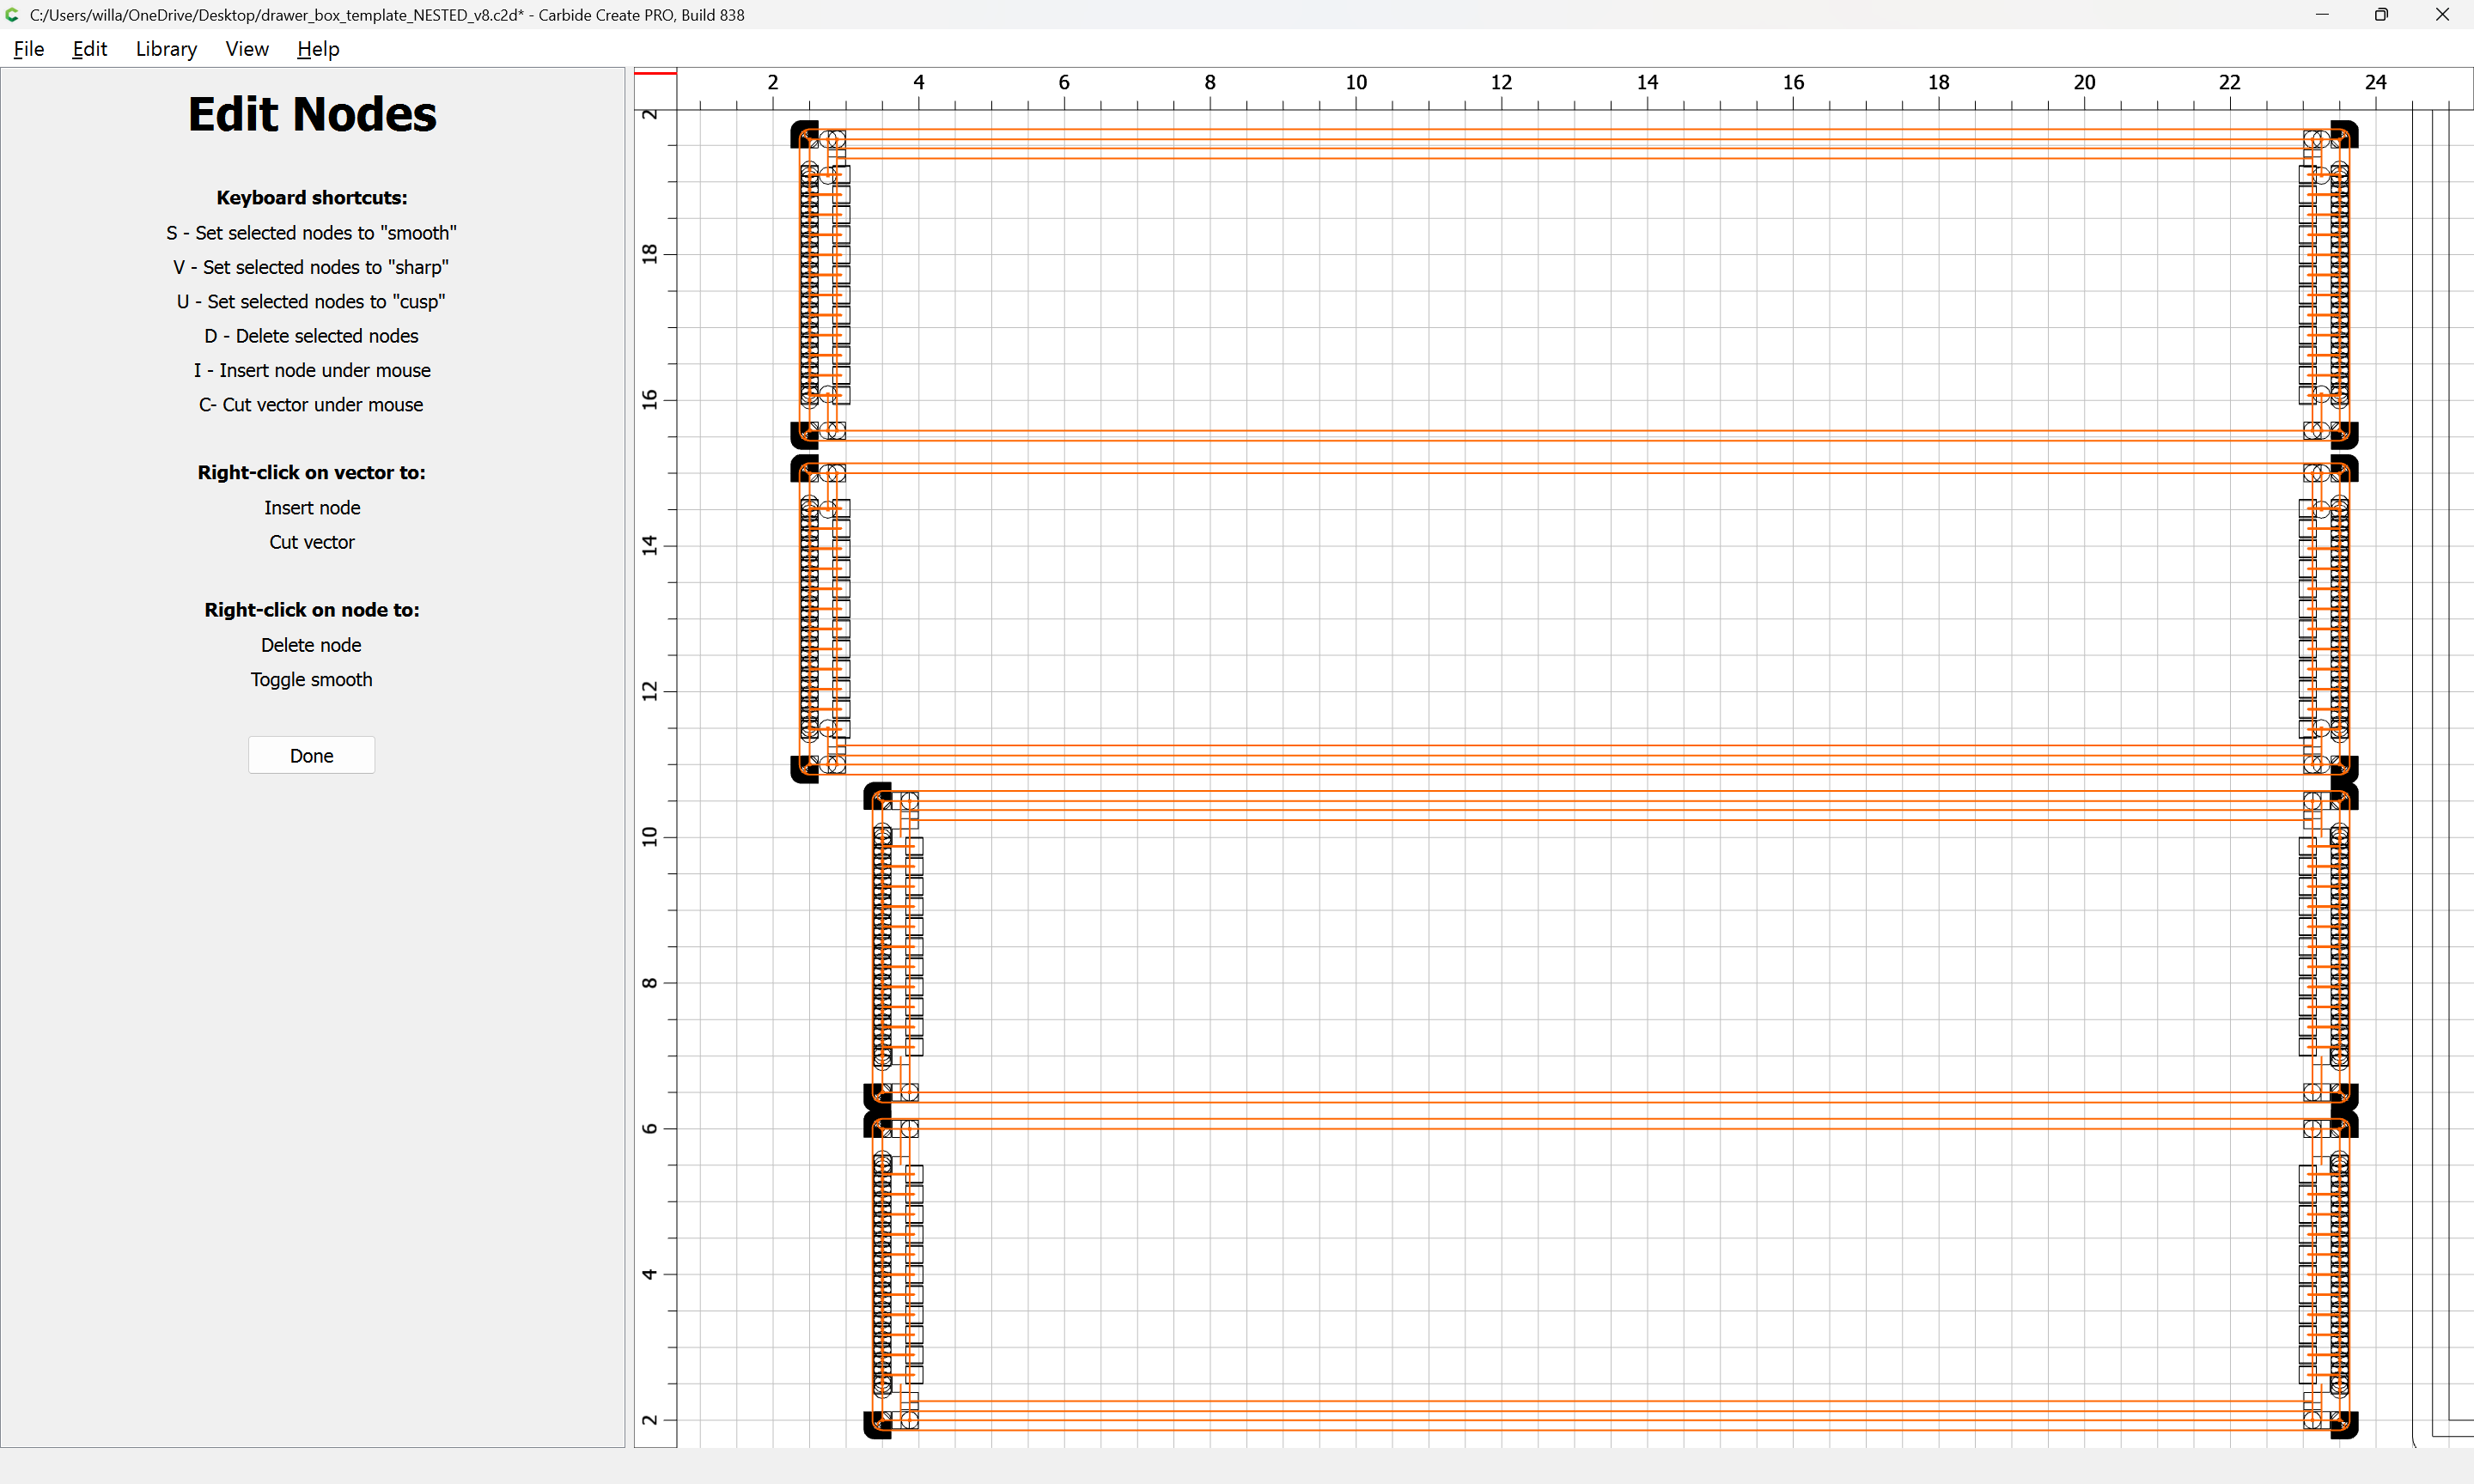Click the 24 mark on the horizontal ruler
Screen dimensions: 2474x1484
(x=2375, y=83)
